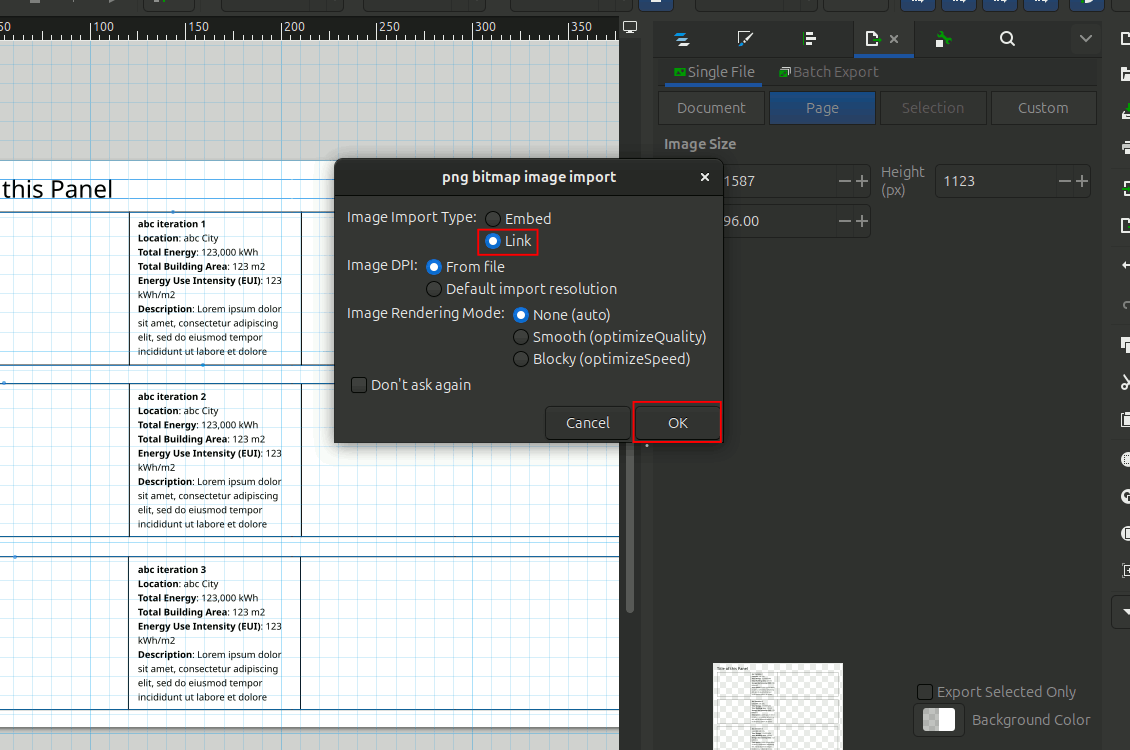Select the Custom export area button
The image size is (1130, 750).
point(1043,108)
